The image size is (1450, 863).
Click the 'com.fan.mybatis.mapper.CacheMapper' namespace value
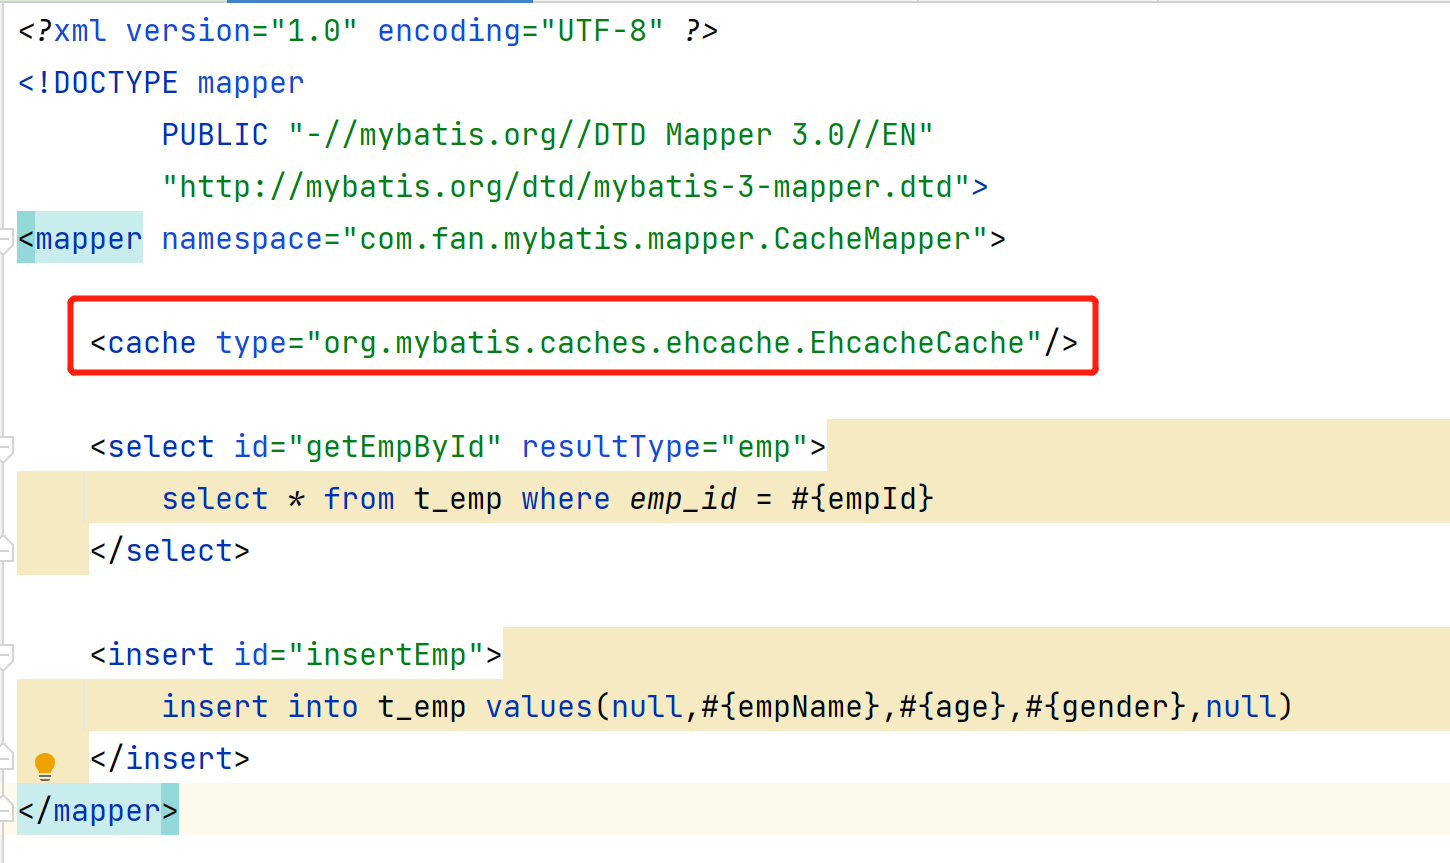666,239
